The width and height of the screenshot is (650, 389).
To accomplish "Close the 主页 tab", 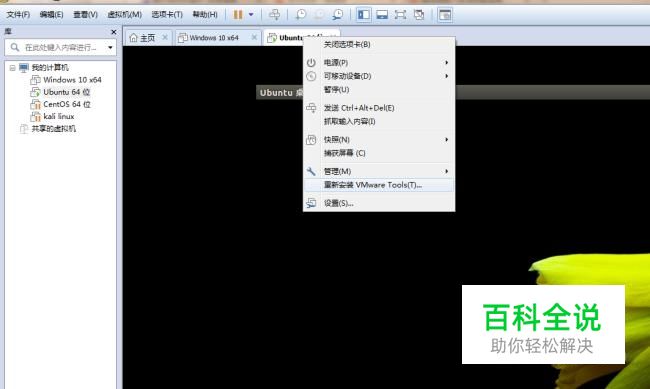I will click(165, 37).
